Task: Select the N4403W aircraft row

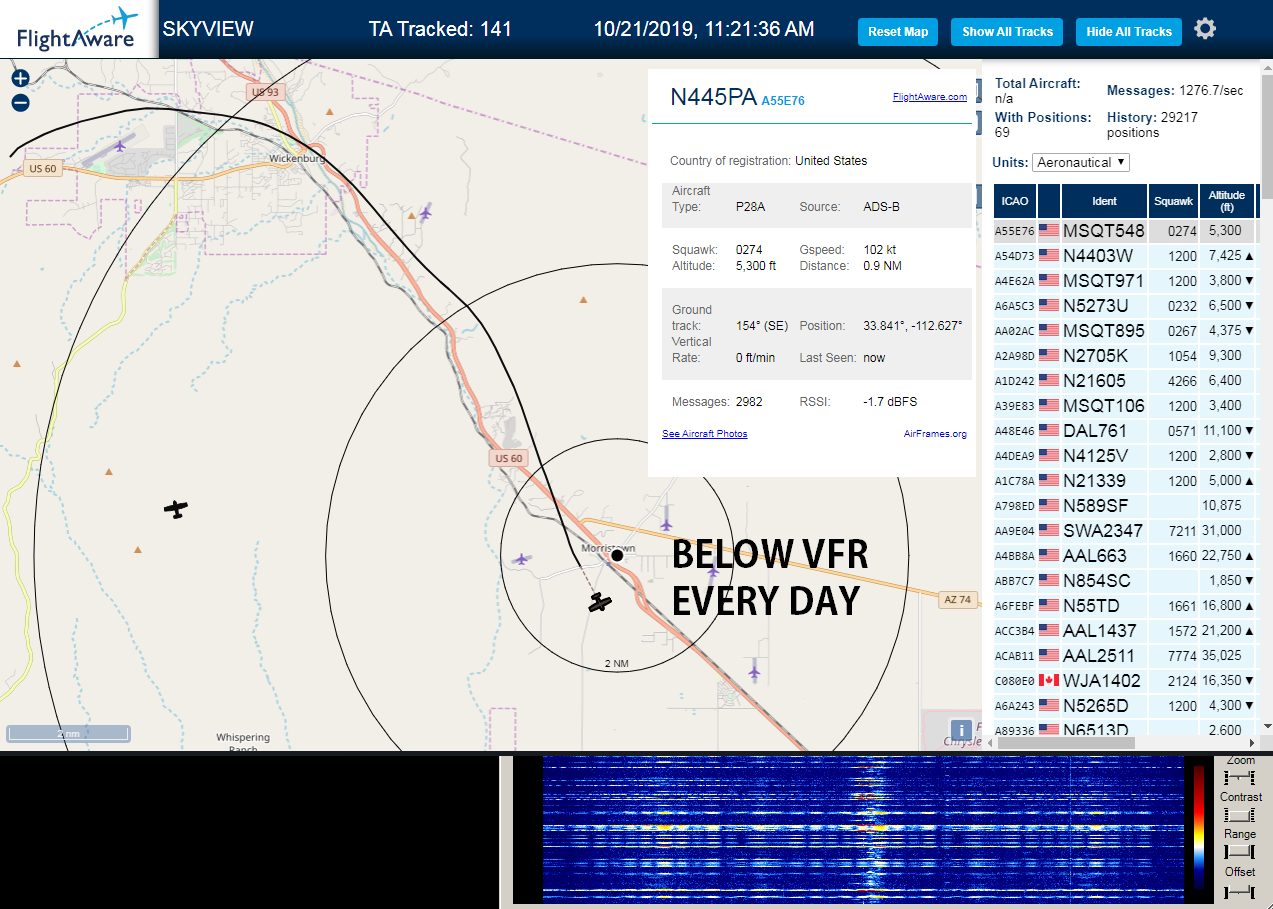Action: point(1125,256)
